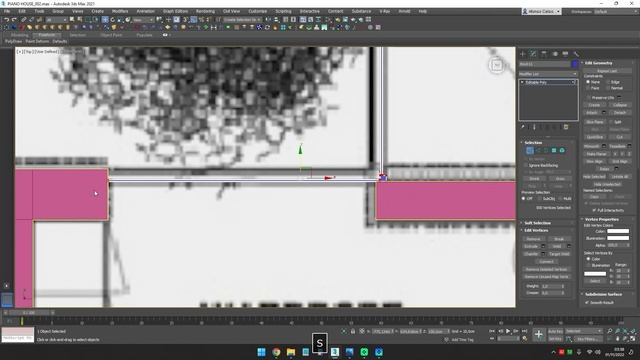Select Edge sub-object level icon

tap(538, 151)
